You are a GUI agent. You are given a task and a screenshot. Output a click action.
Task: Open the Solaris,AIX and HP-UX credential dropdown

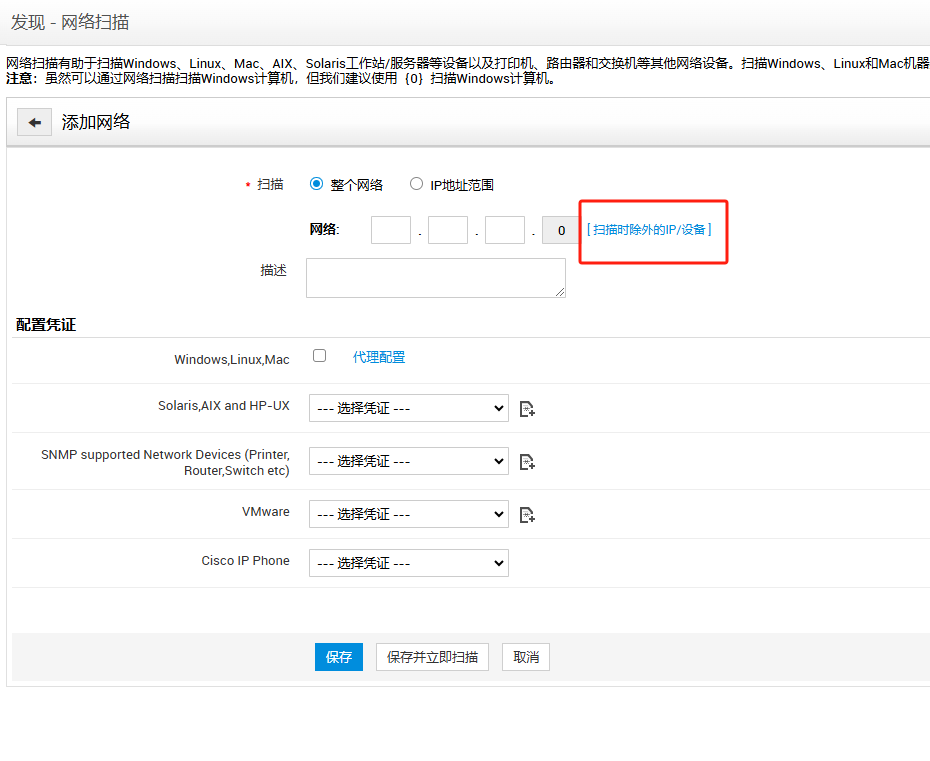pyautogui.click(x=408, y=408)
